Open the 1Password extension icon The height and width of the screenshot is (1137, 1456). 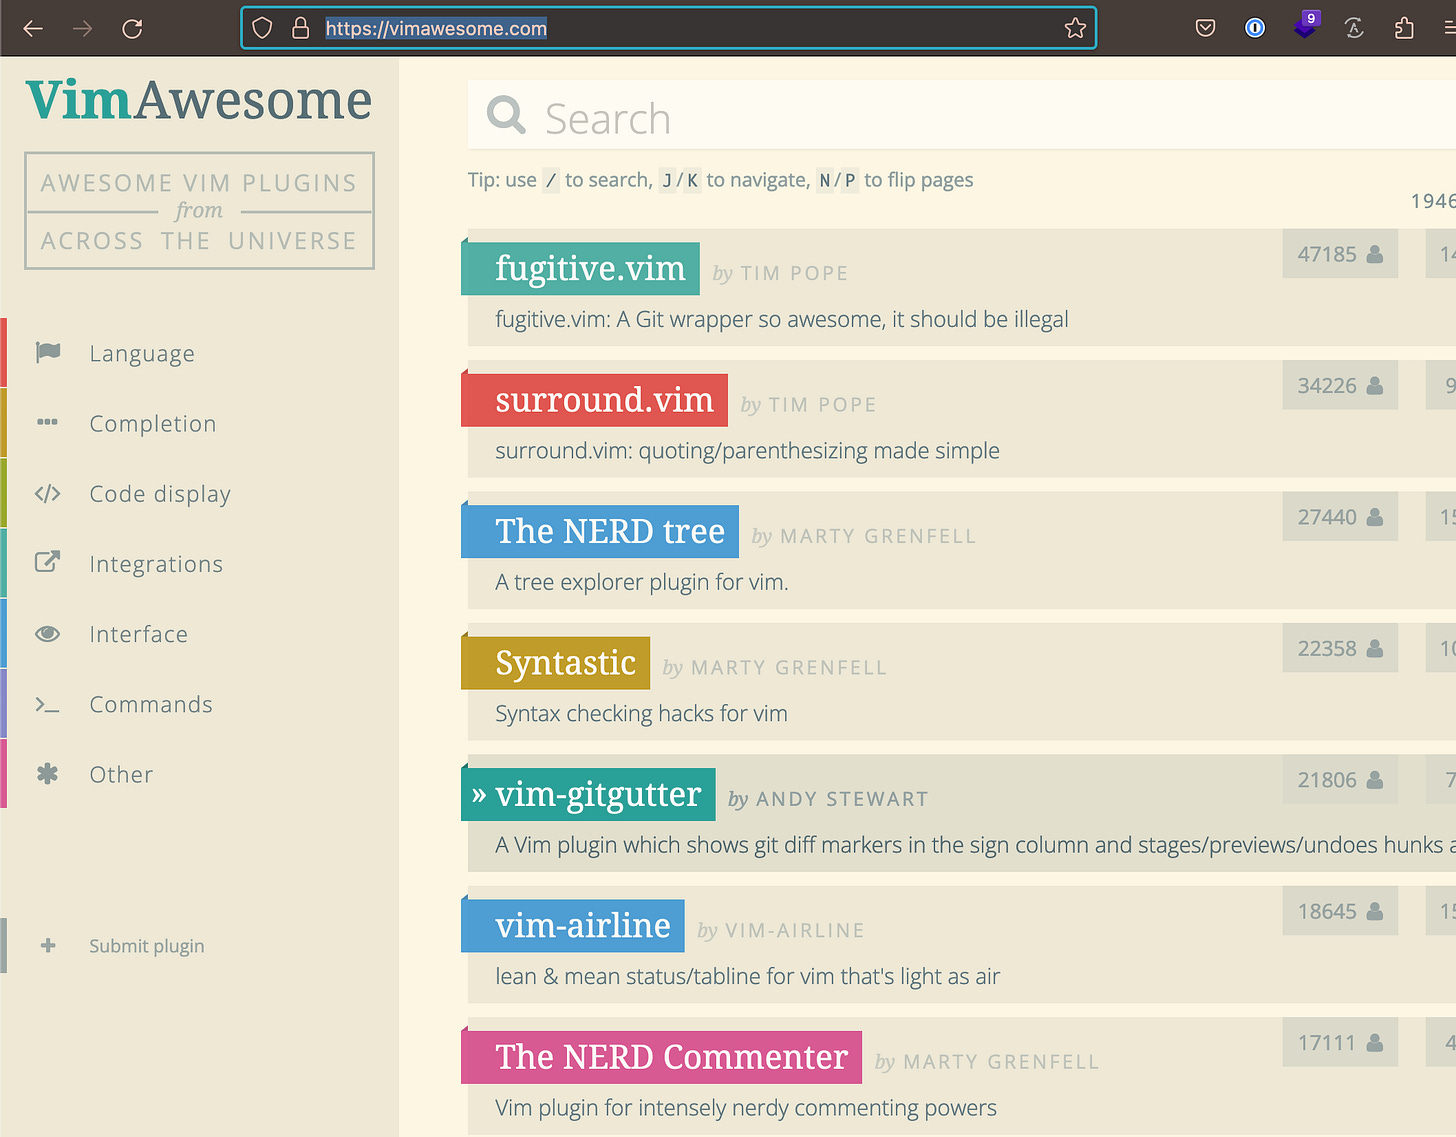[1255, 28]
